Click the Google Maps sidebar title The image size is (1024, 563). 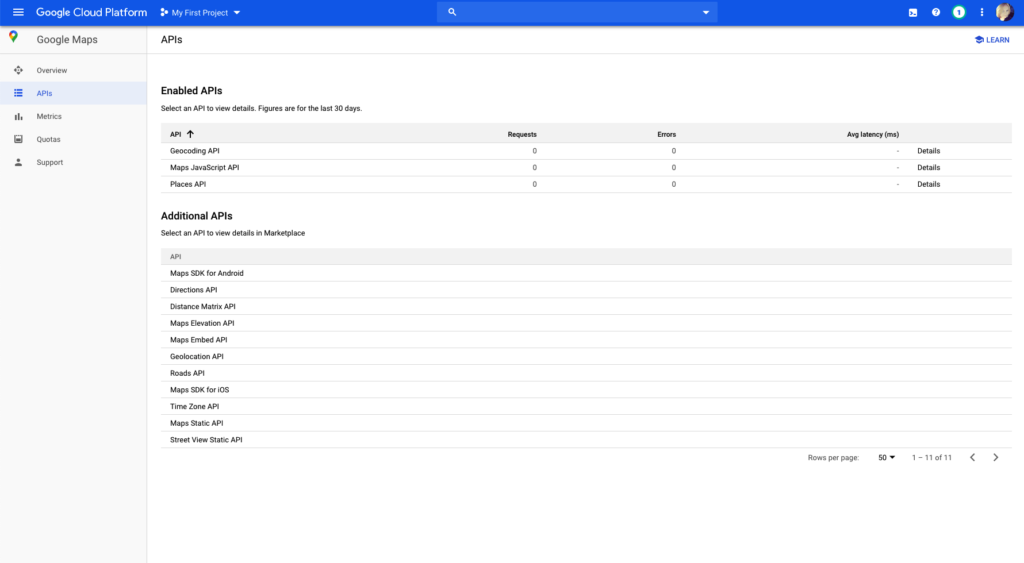tap(67, 40)
